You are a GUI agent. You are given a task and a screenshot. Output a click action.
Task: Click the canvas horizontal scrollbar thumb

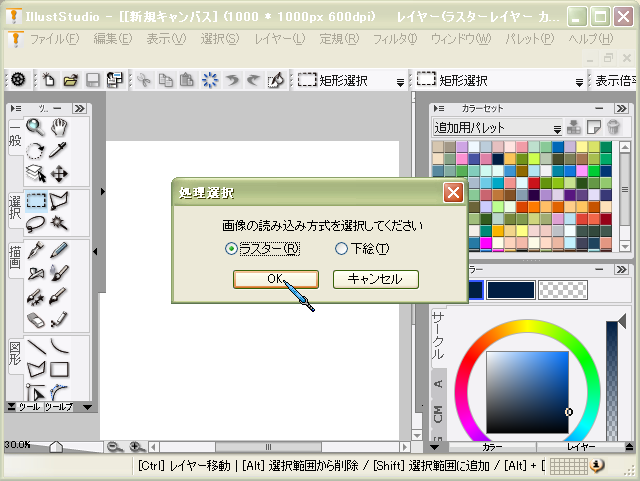268,447
